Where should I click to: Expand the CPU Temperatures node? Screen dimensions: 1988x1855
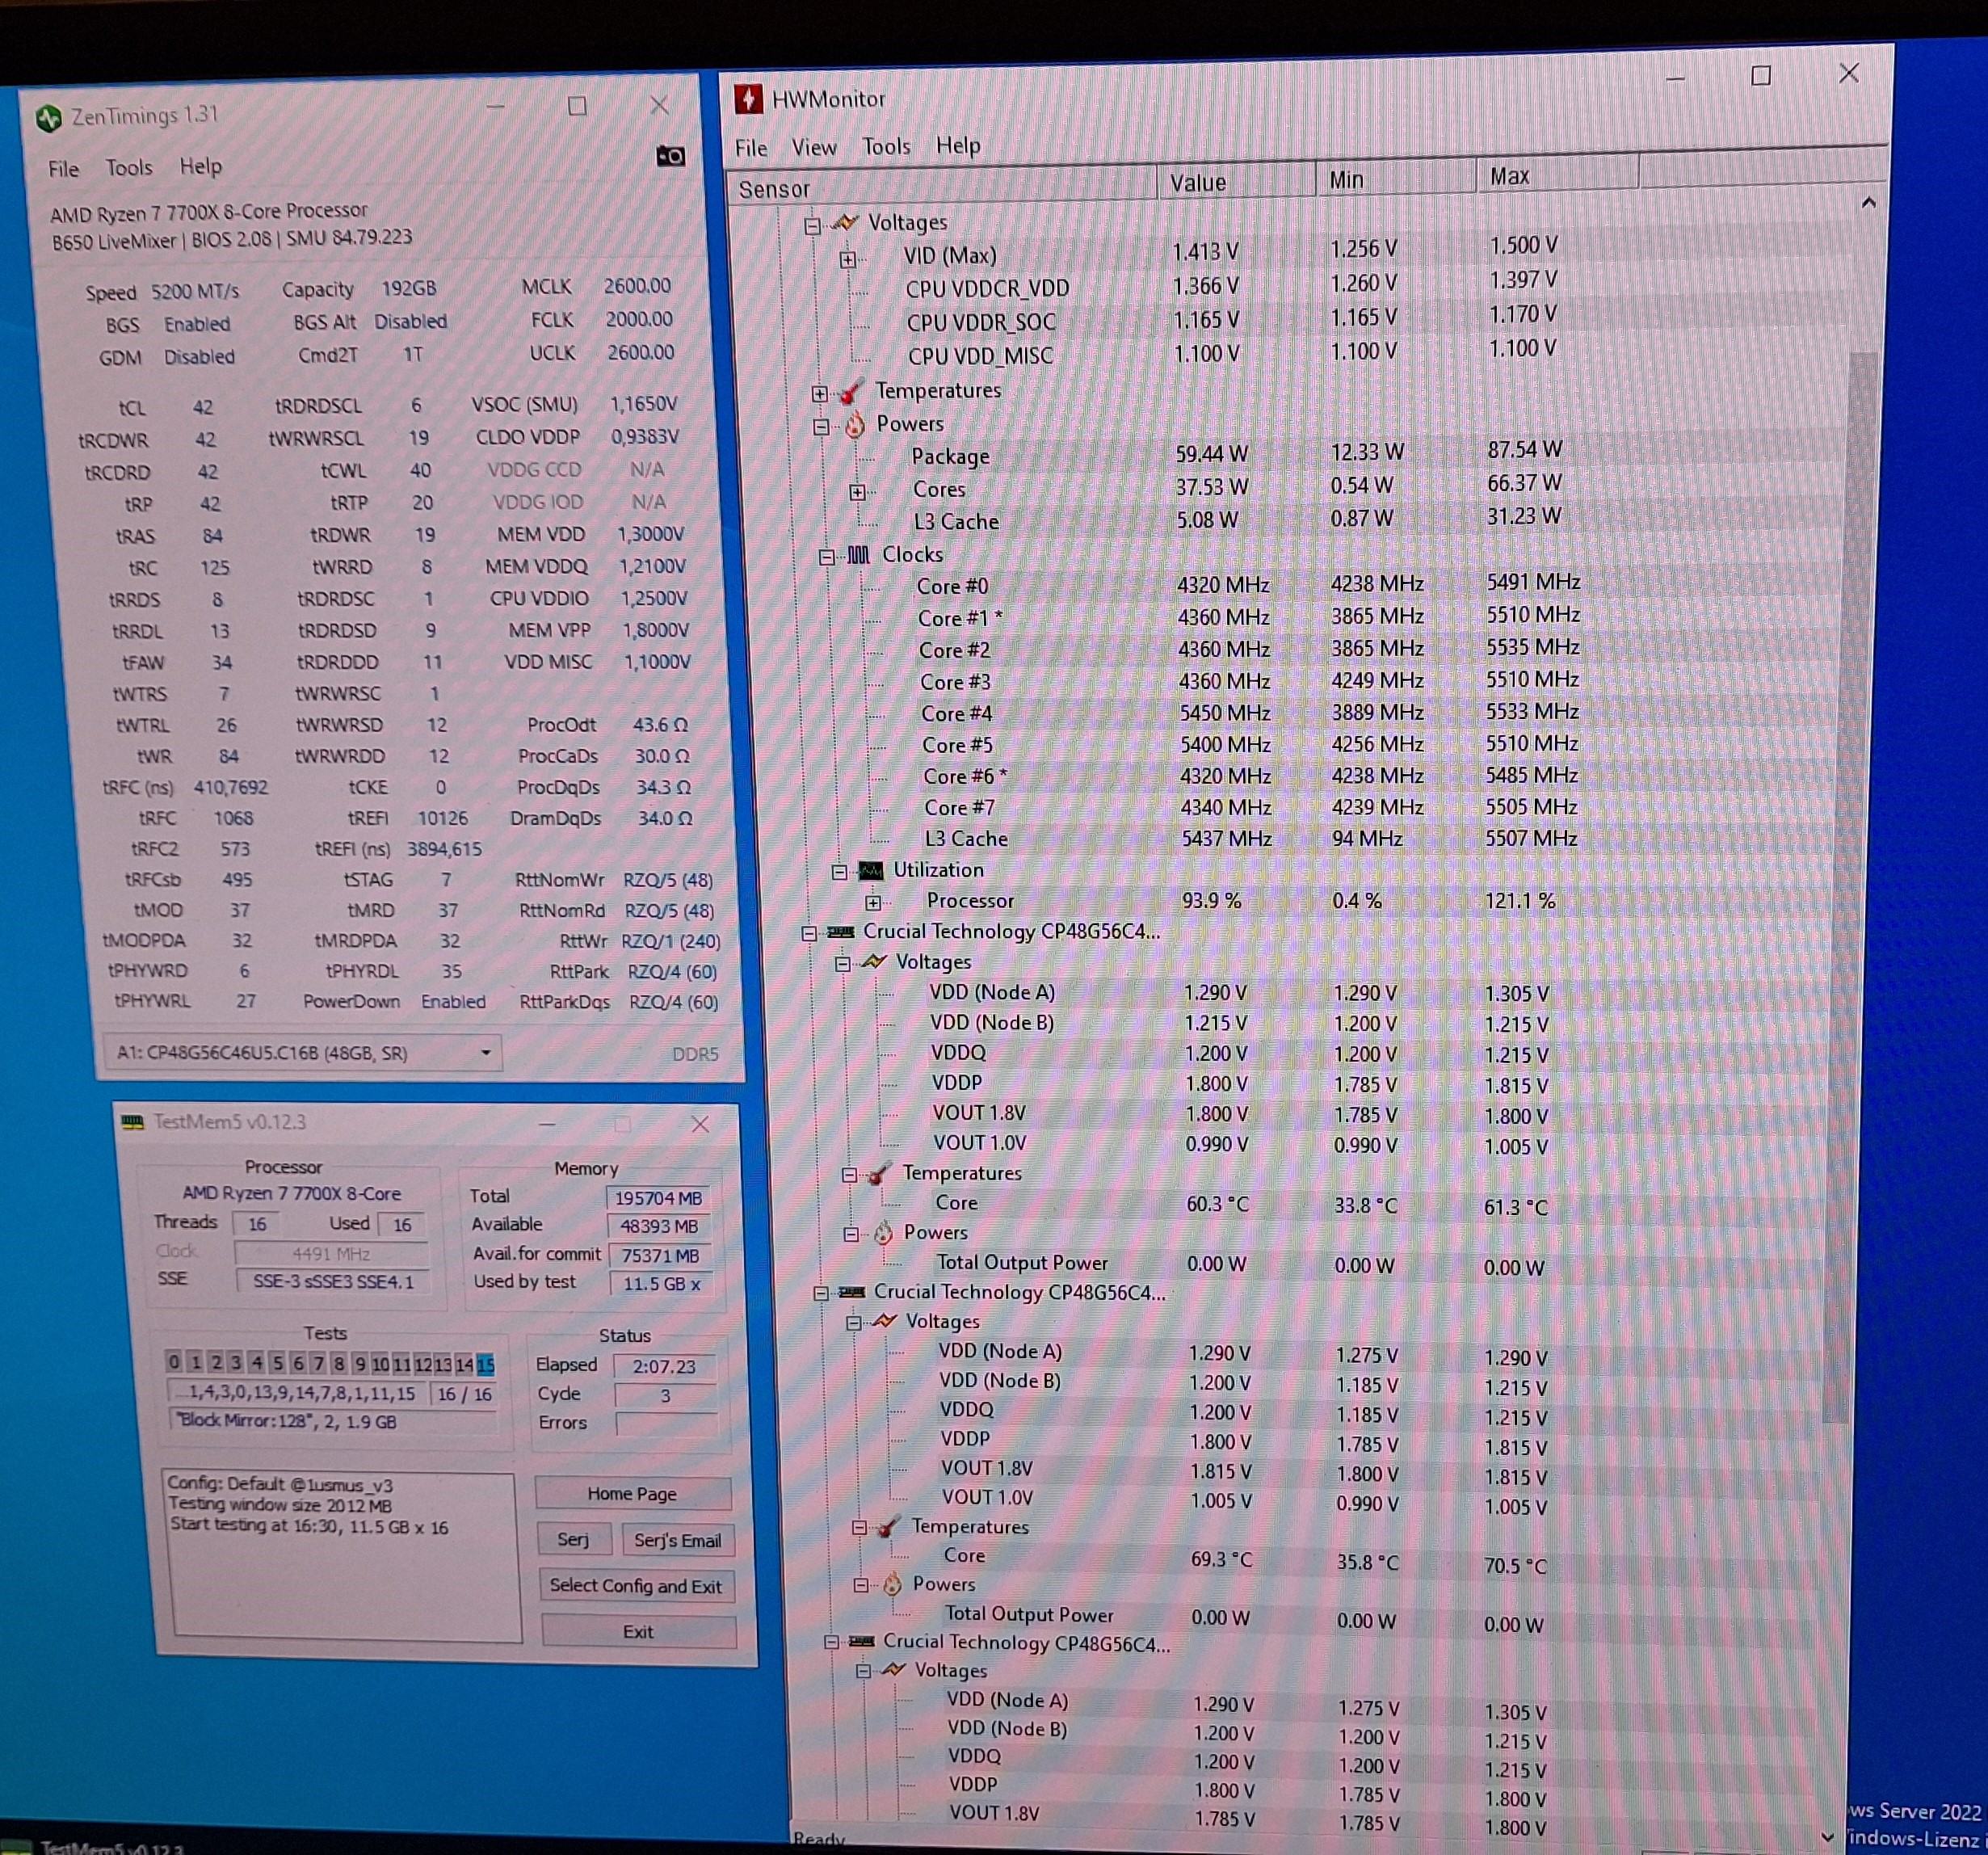[x=820, y=394]
